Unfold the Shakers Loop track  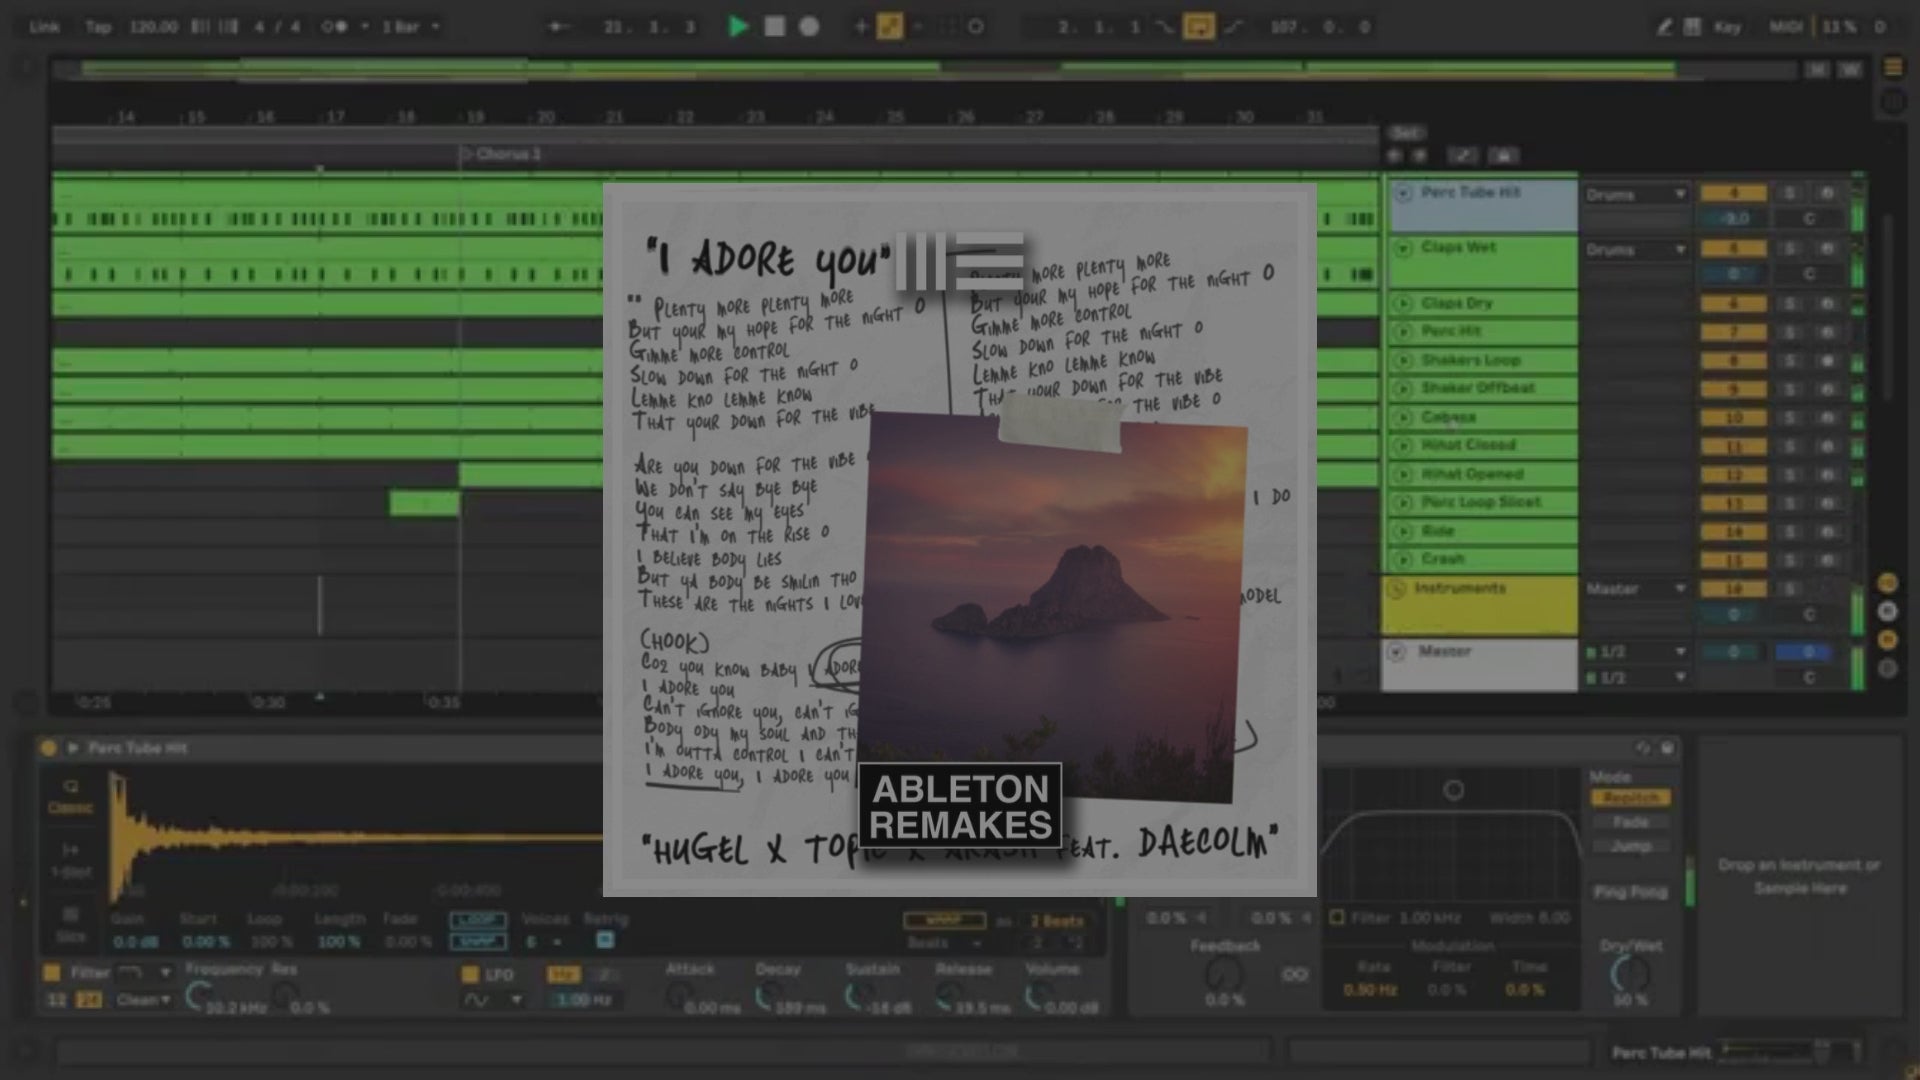click(1402, 360)
